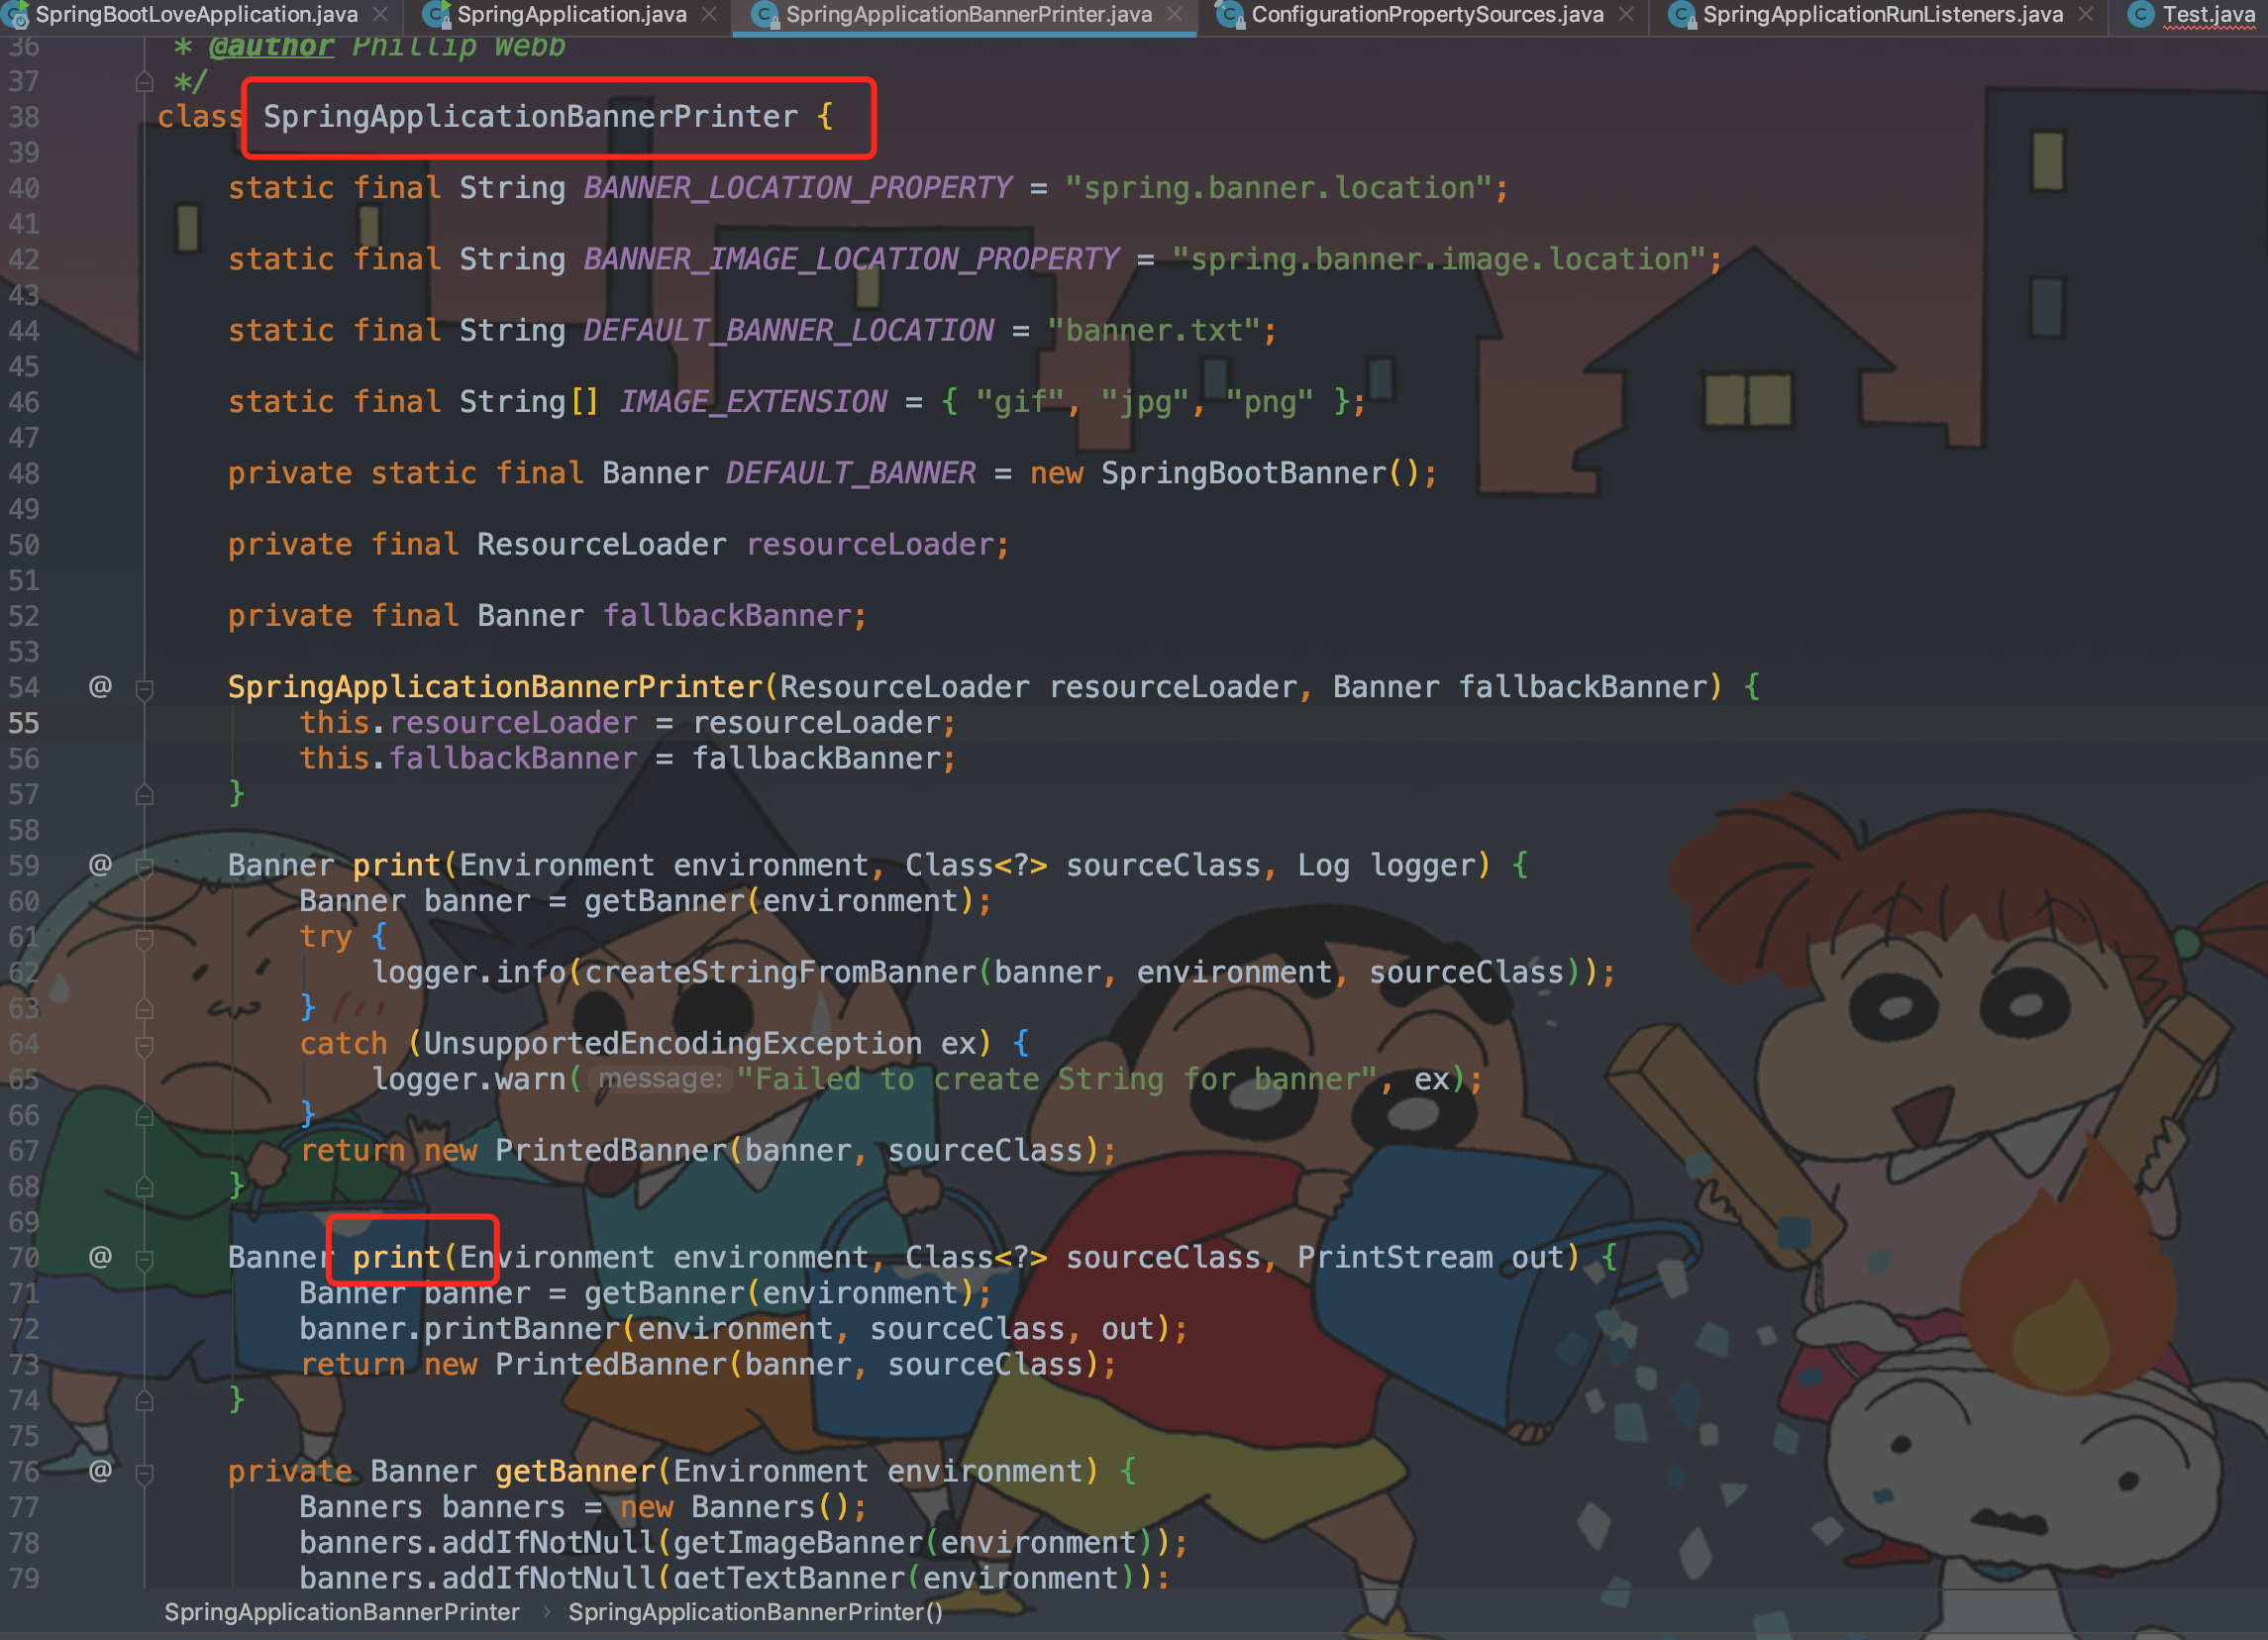Click the "png" string on line 46

1270,401
